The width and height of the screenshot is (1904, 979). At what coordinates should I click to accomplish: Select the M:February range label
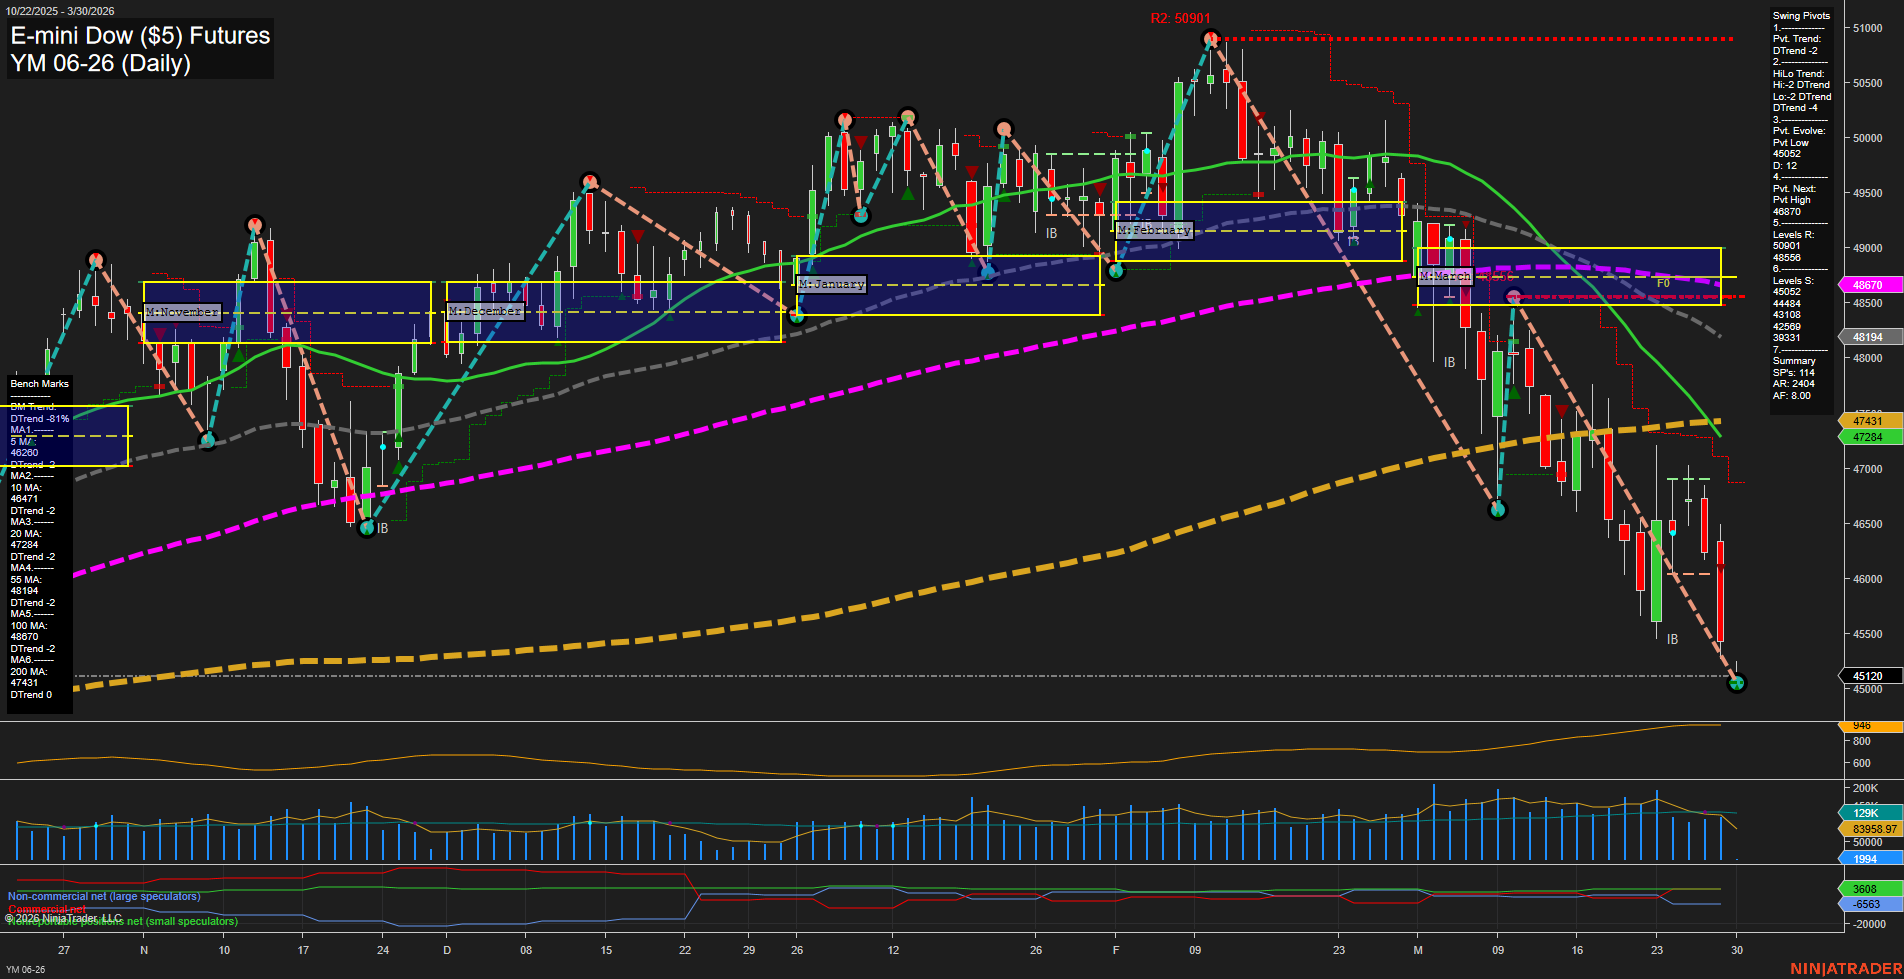click(1155, 230)
